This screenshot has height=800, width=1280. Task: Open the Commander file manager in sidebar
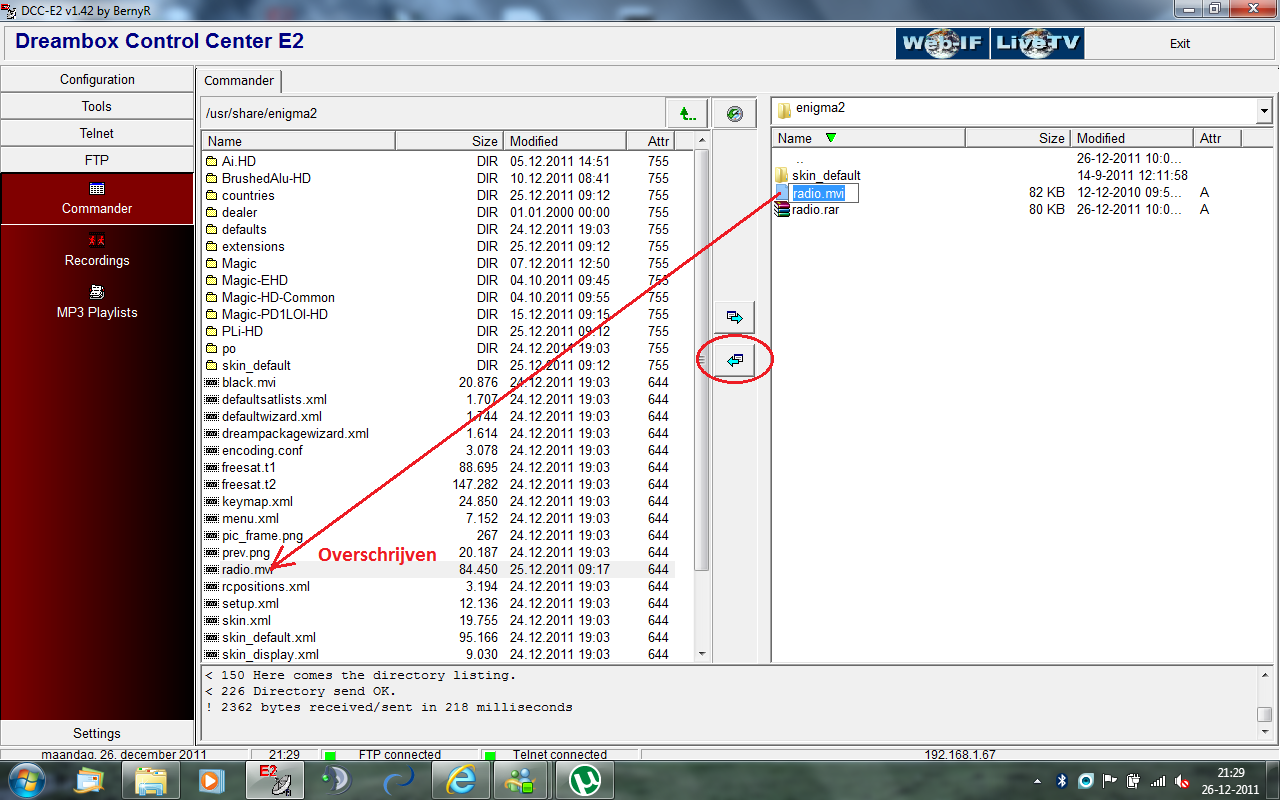point(97,198)
